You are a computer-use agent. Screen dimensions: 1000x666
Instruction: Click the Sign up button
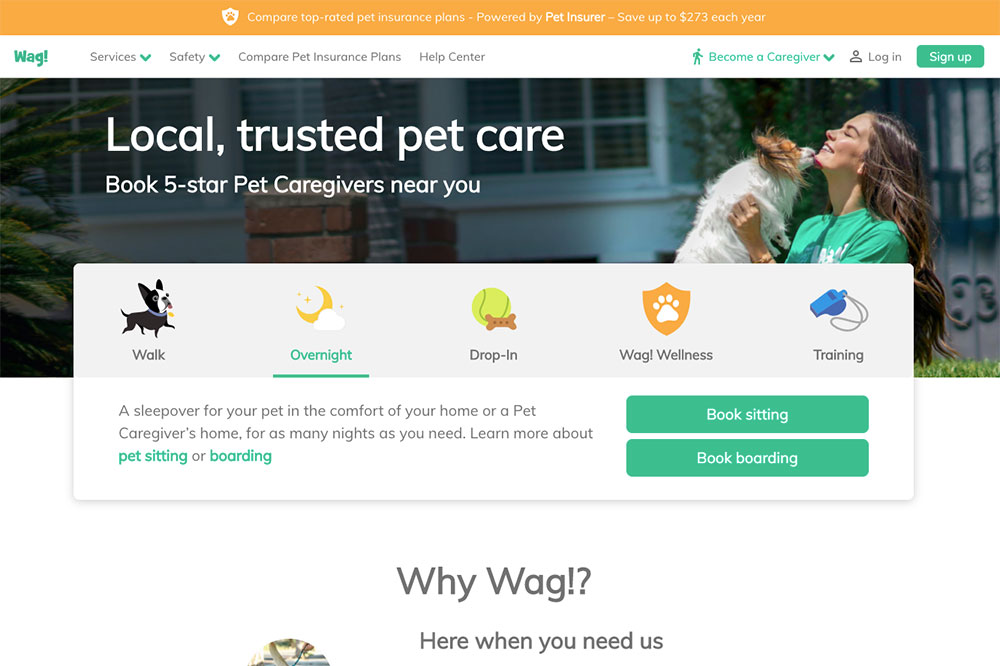950,57
